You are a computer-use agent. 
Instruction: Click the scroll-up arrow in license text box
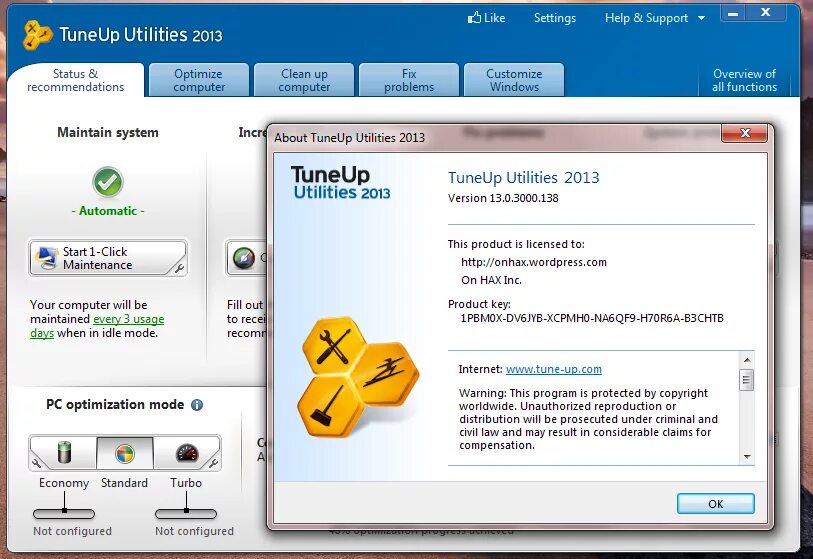click(747, 359)
